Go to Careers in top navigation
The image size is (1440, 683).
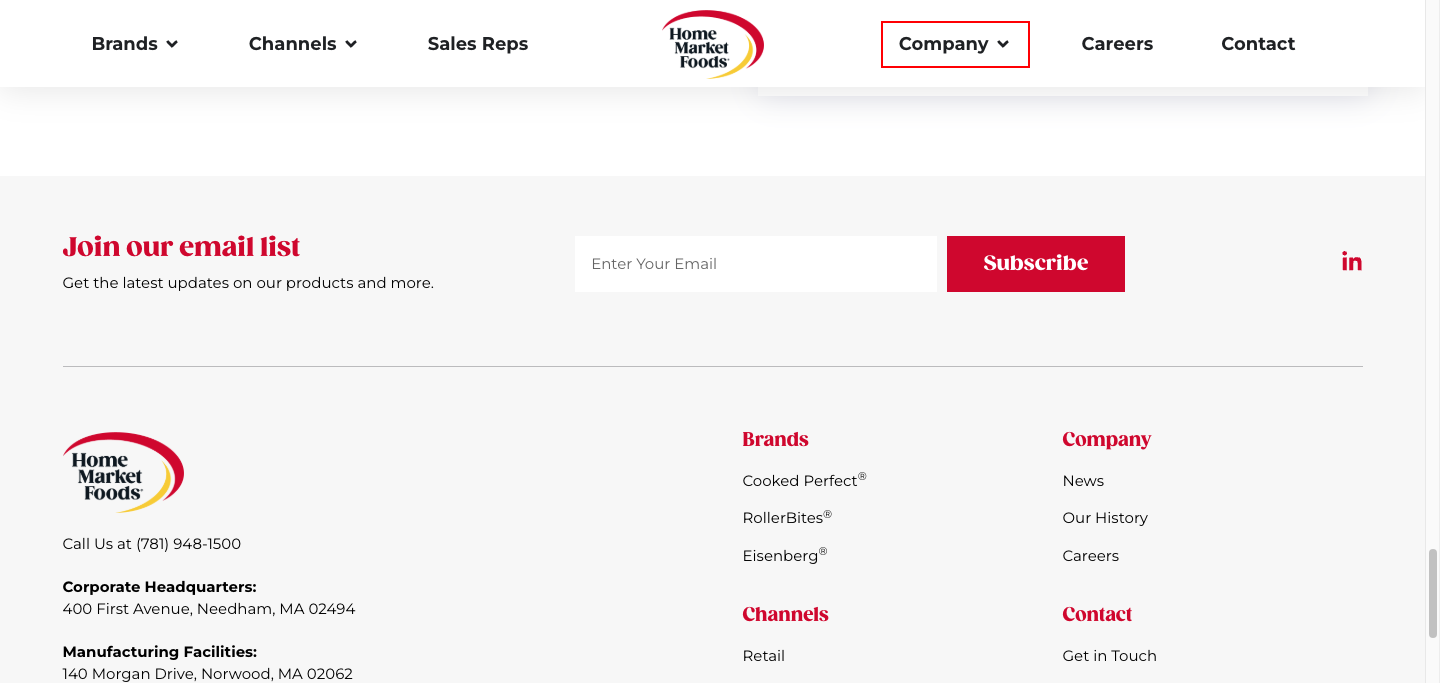pyautogui.click(x=1117, y=44)
